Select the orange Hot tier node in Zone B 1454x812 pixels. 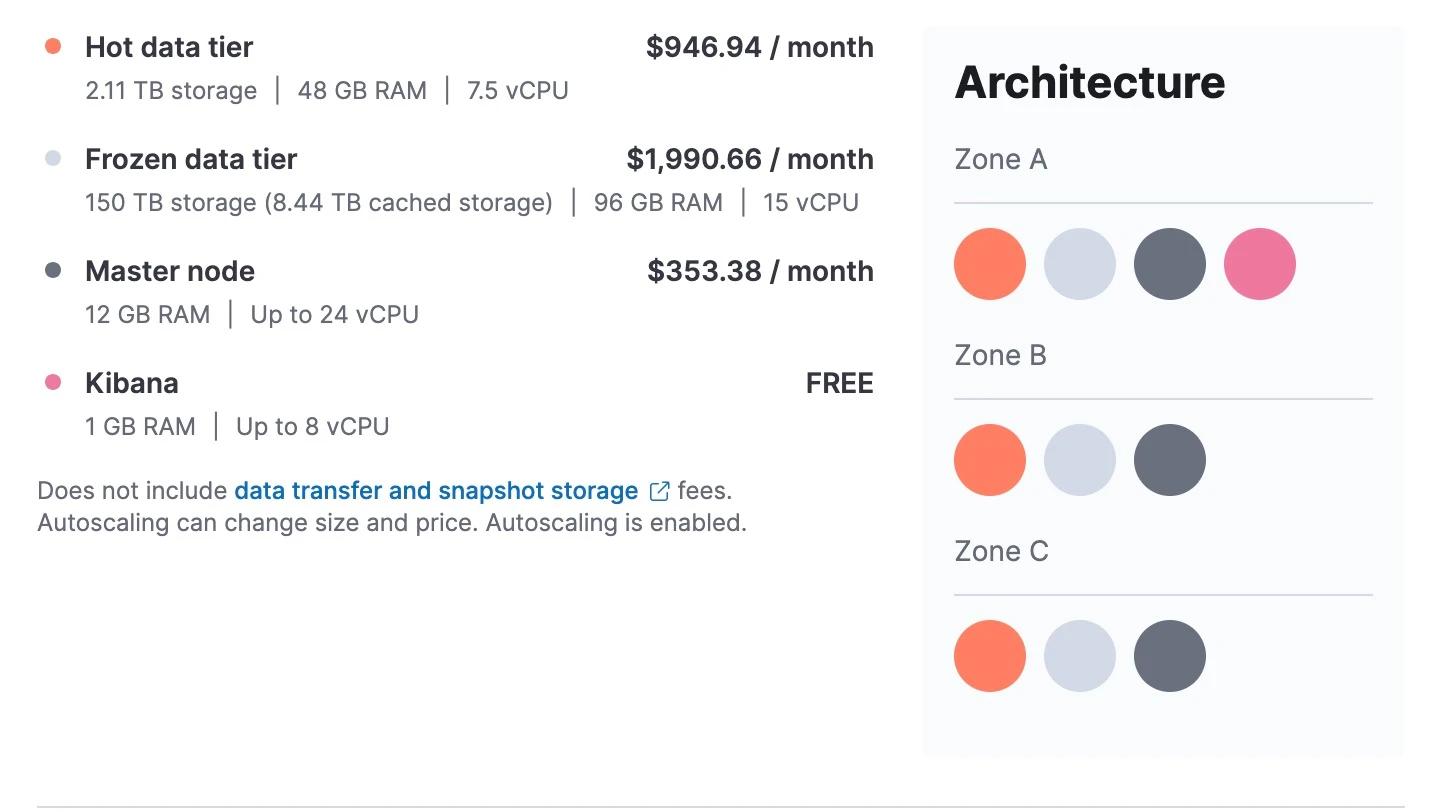click(989, 459)
